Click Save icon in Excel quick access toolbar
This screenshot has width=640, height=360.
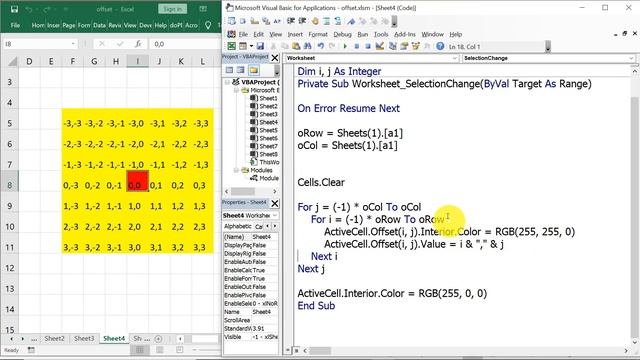click(x=14, y=9)
